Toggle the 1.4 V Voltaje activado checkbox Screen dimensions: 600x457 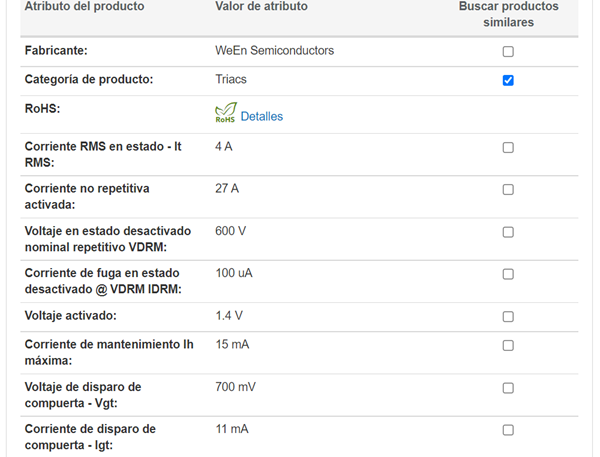coord(508,317)
